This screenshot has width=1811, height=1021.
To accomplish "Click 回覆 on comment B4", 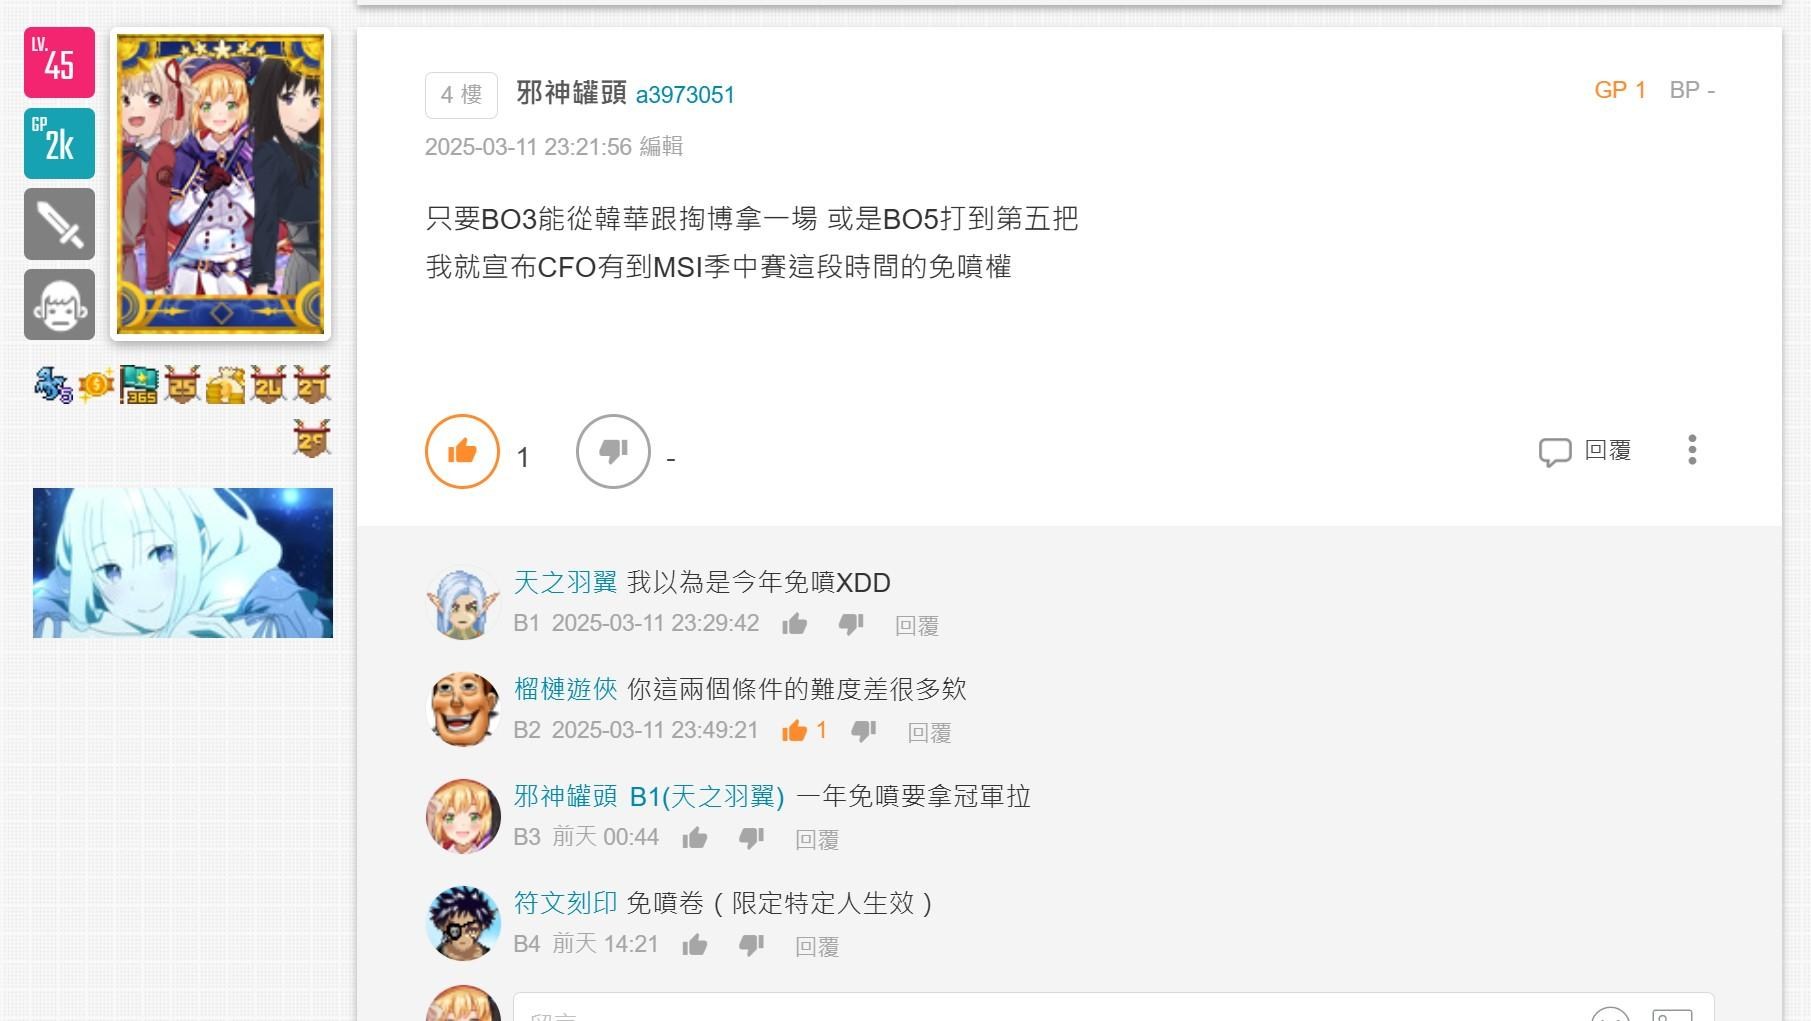I will point(817,946).
